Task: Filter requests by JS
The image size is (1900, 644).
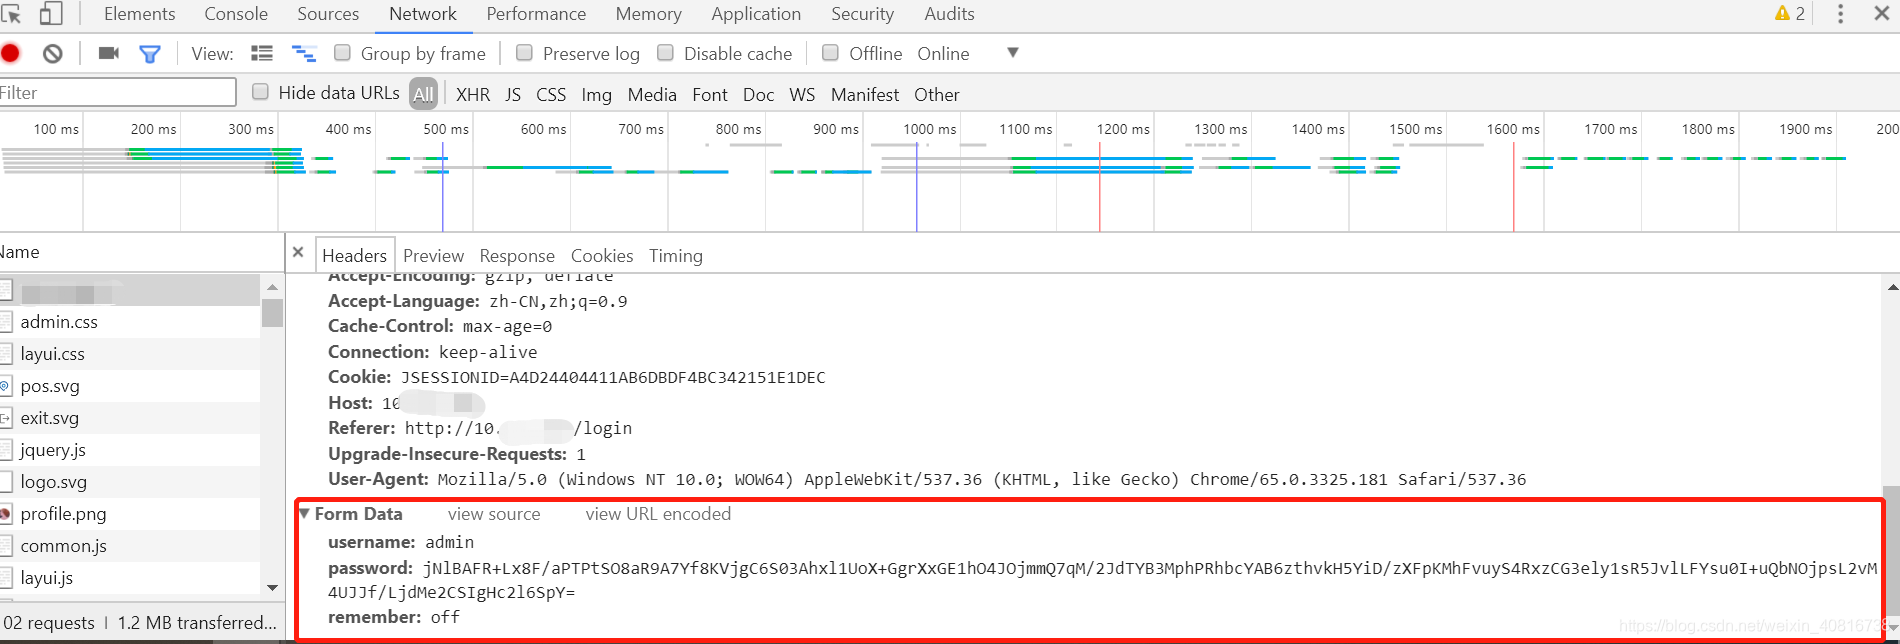Action: 513,94
